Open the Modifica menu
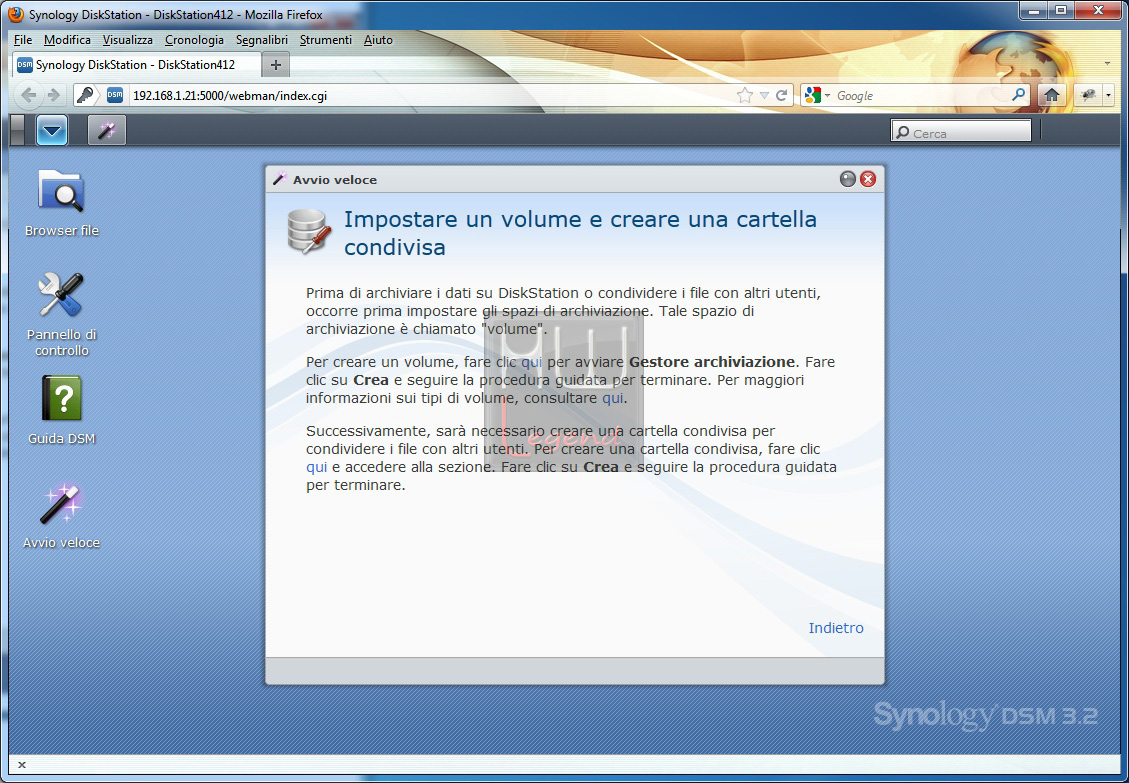Viewport: 1129px width, 783px height. 67,40
